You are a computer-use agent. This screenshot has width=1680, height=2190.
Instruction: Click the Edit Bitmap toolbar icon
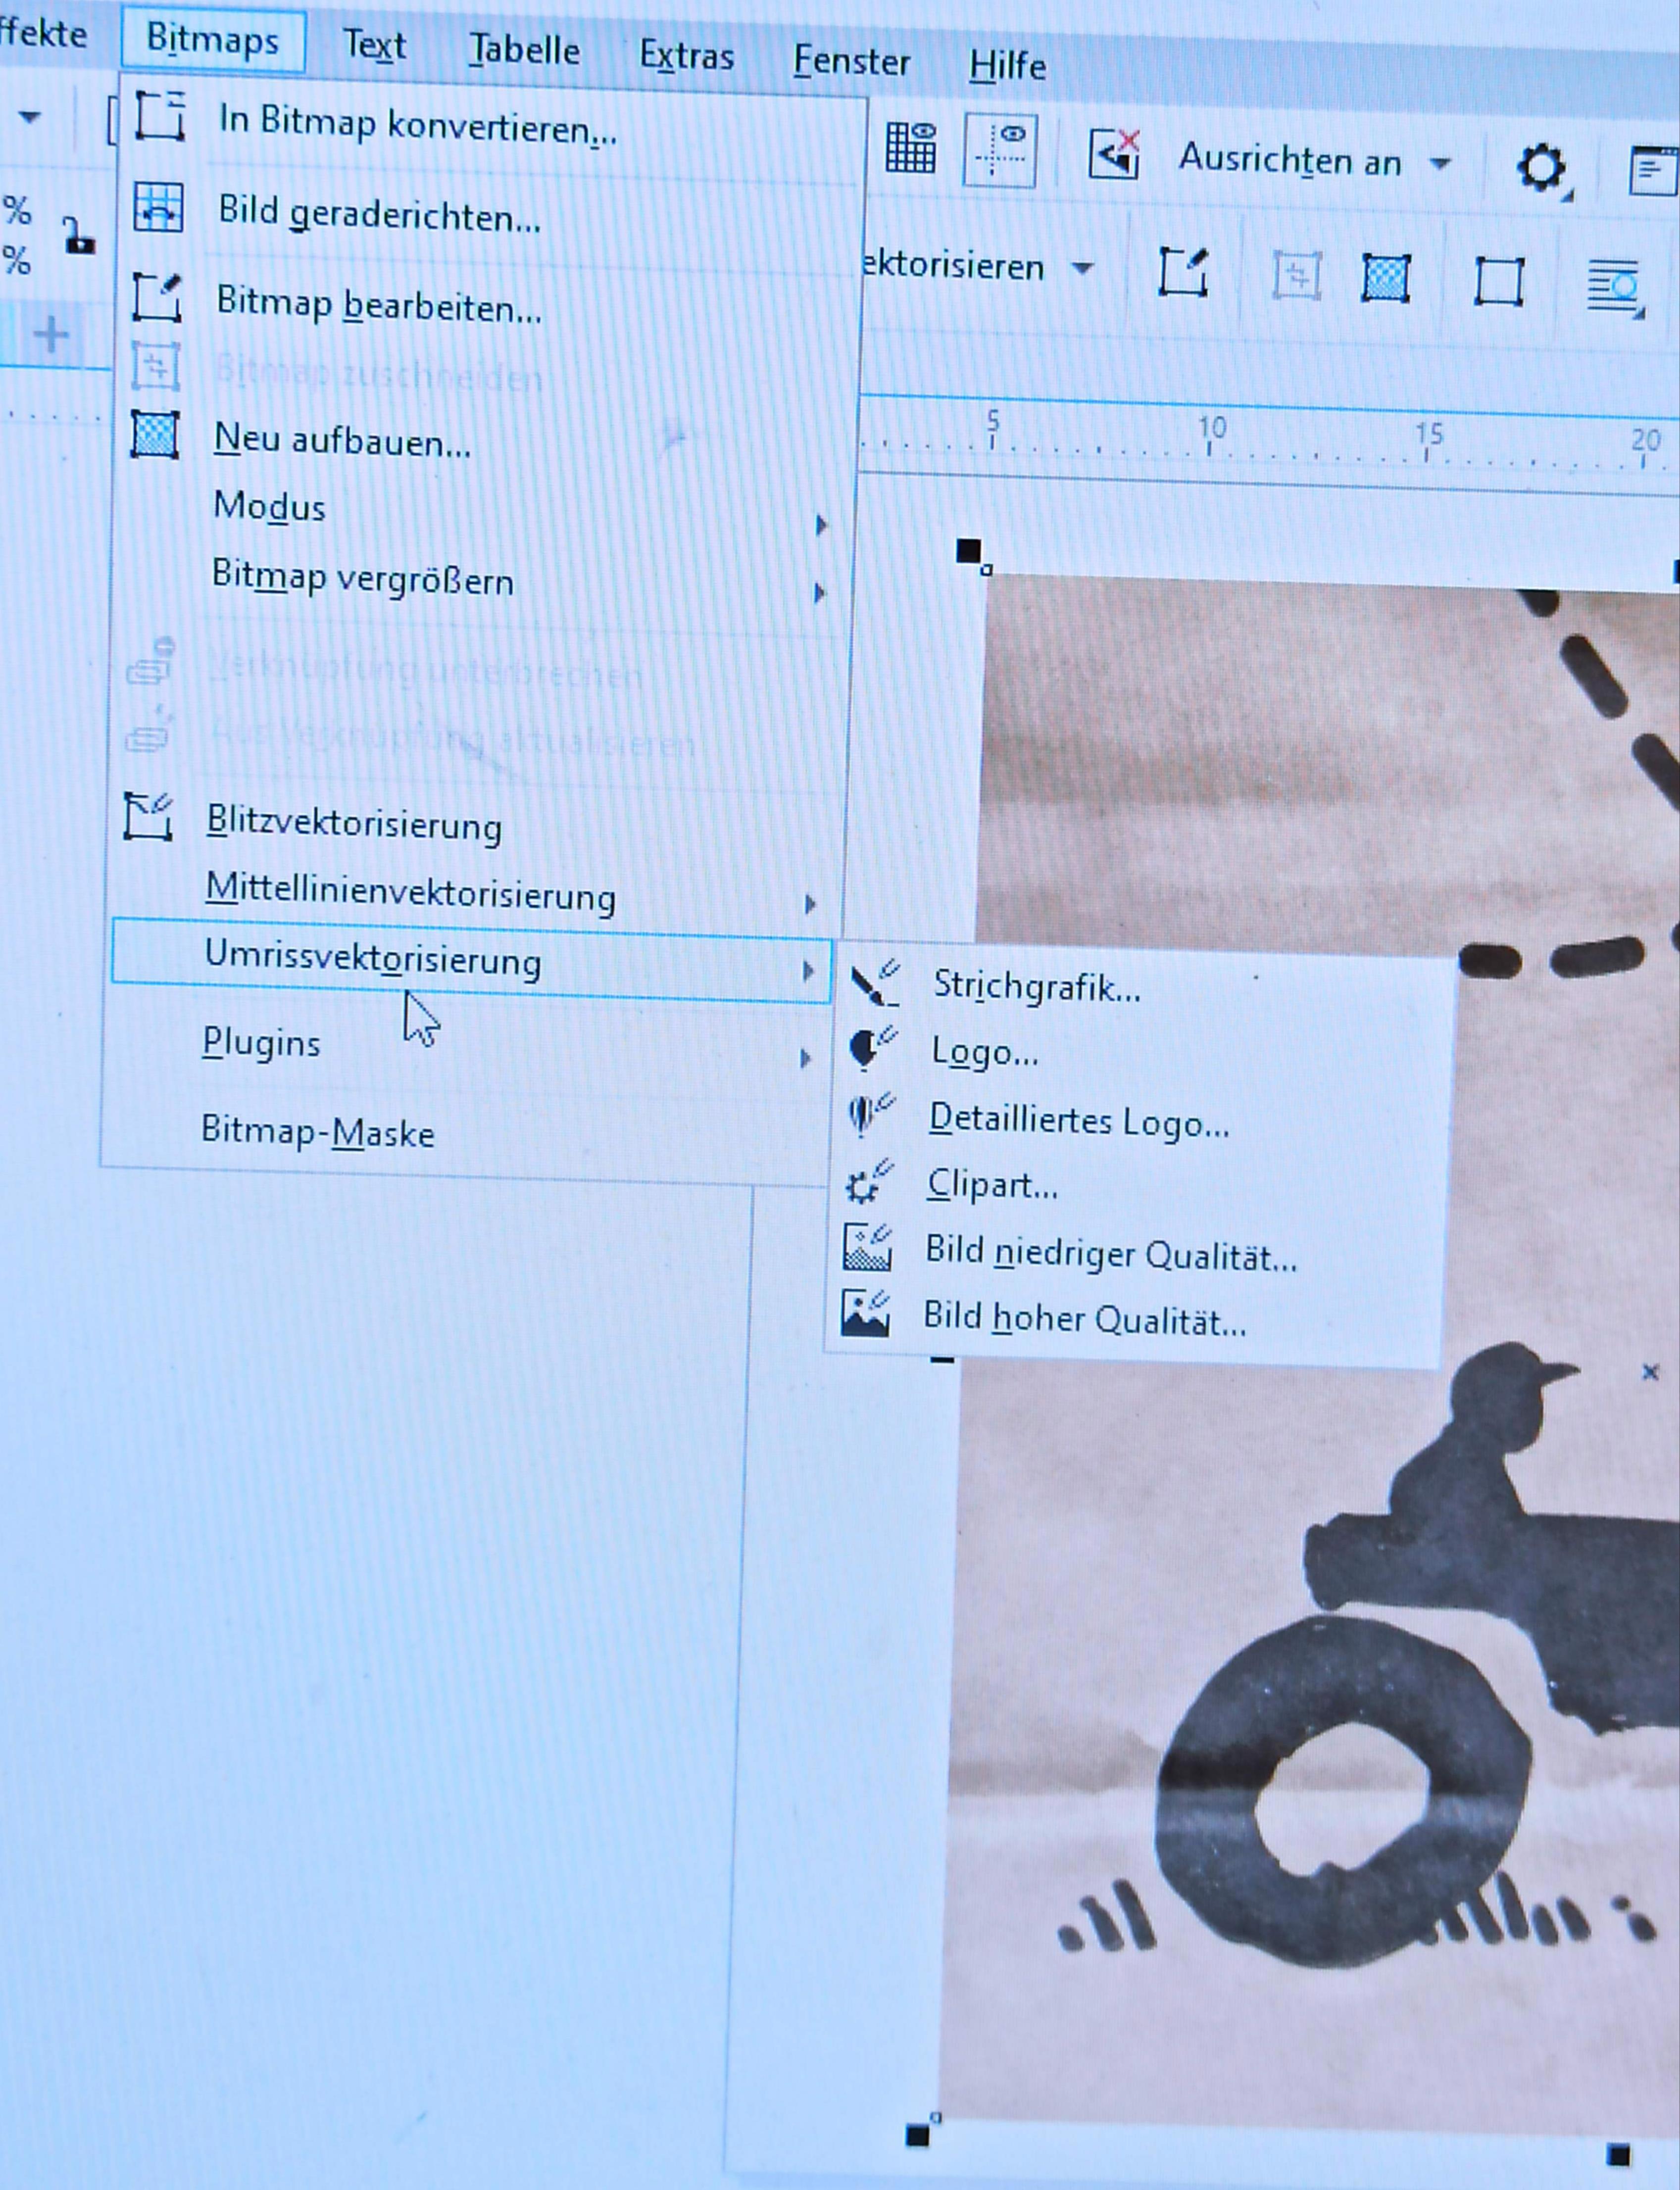tap(1183, 273)
